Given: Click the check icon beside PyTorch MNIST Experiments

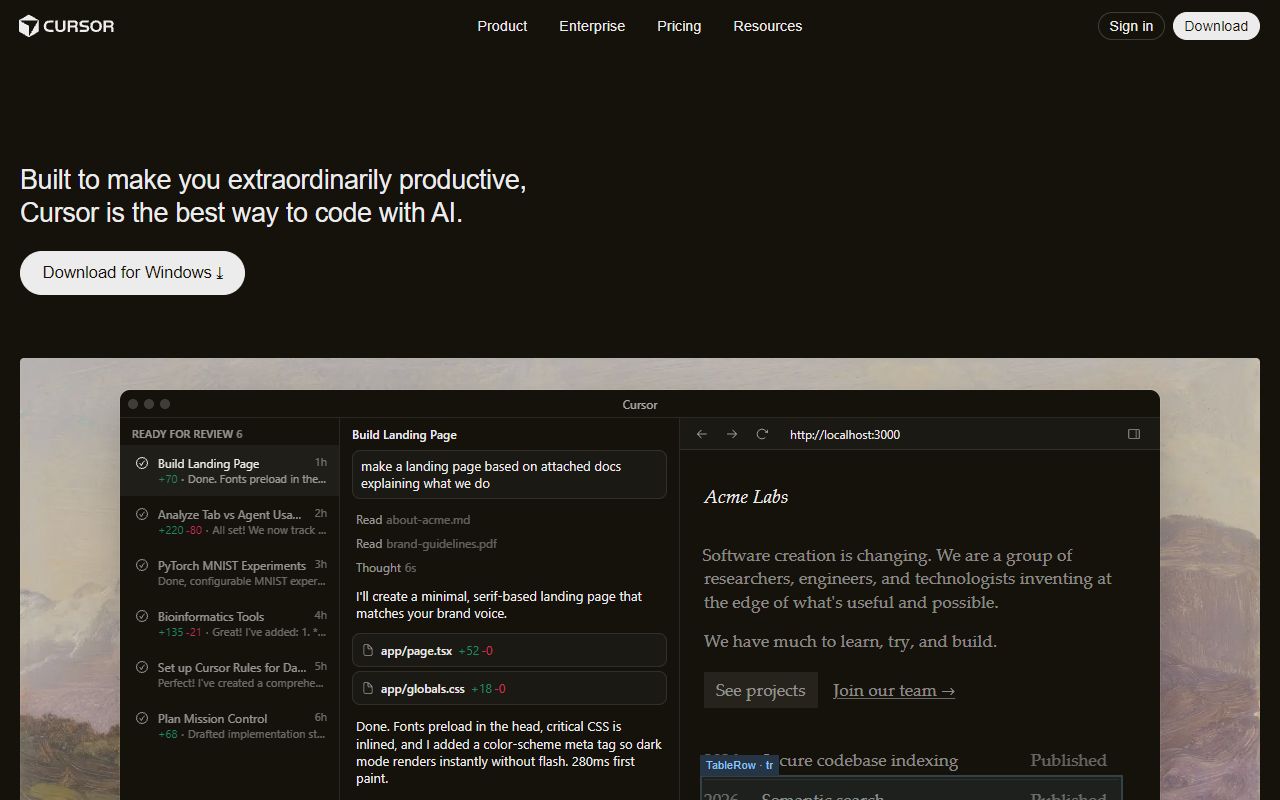Looking at the screenshot, I should coord(141,565).
